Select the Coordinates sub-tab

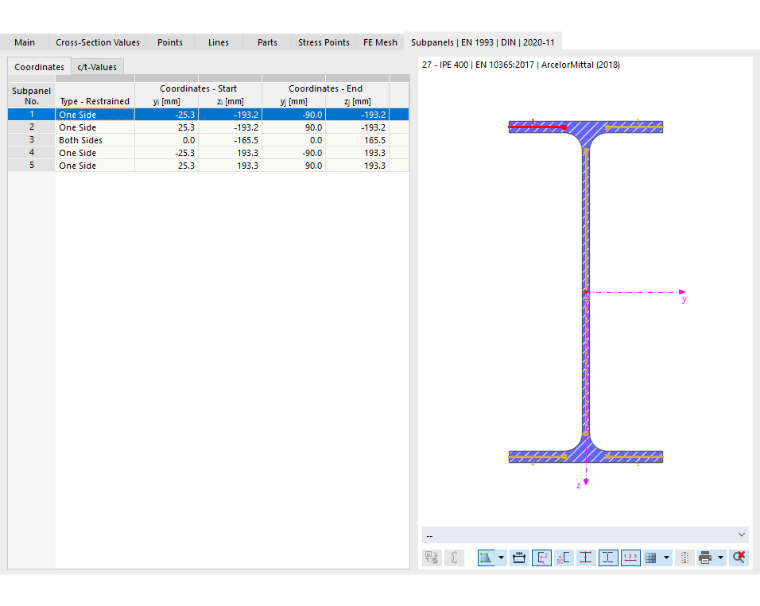(39, 67)
